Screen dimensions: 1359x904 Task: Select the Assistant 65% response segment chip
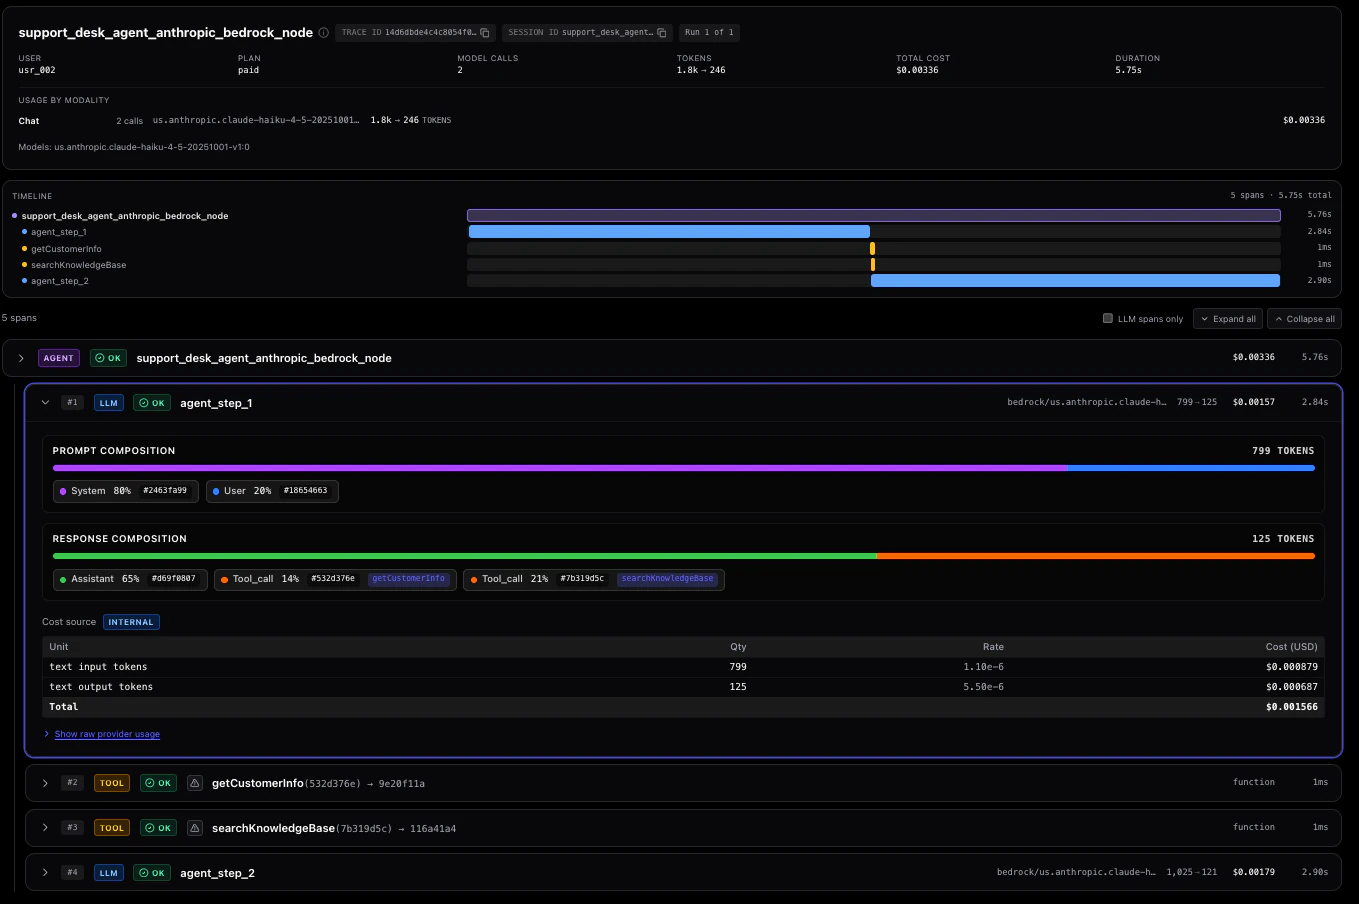(x=130, y=579)
